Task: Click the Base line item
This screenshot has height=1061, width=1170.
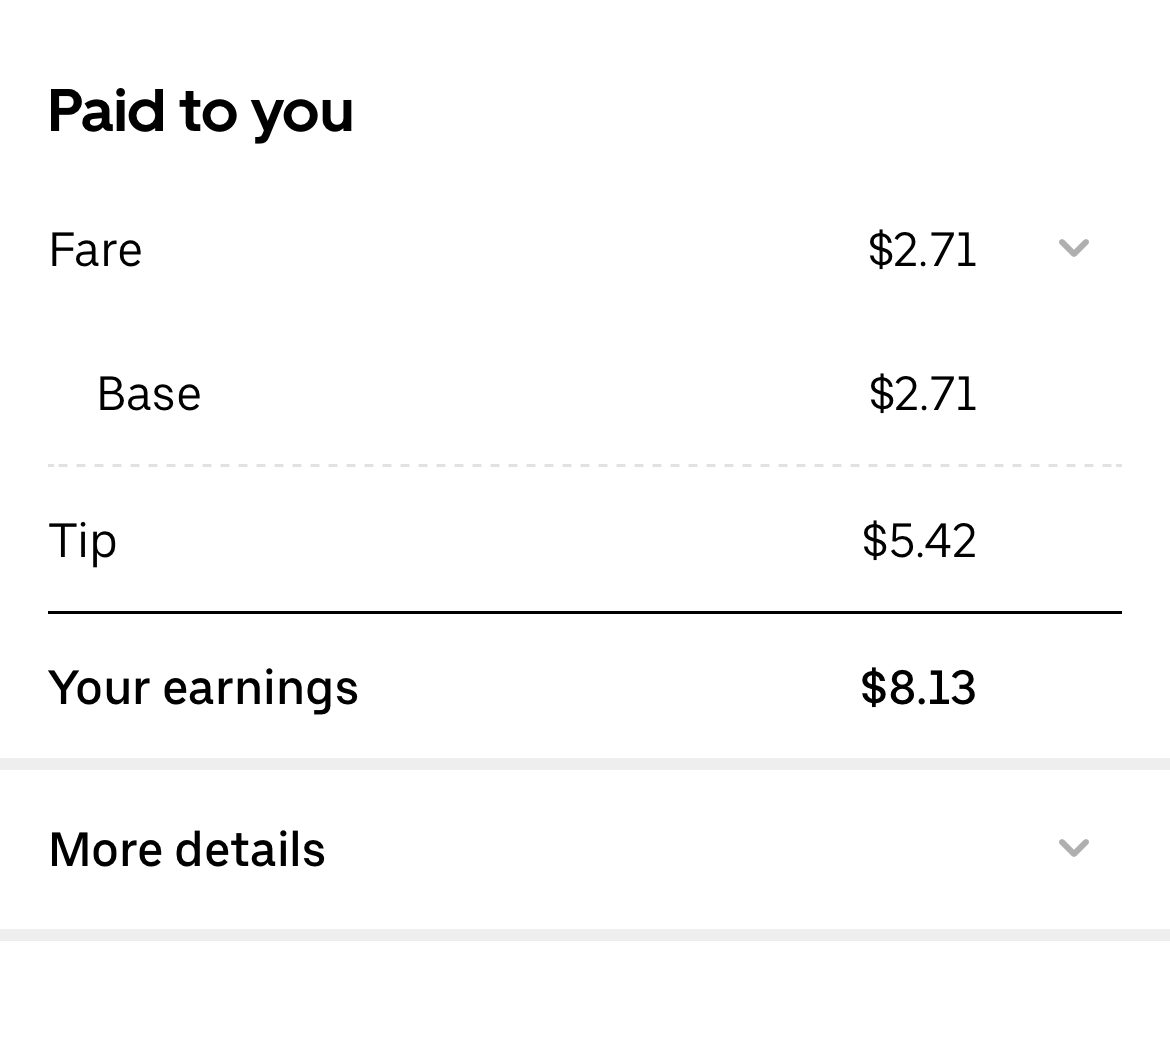Action: point(148,393)
